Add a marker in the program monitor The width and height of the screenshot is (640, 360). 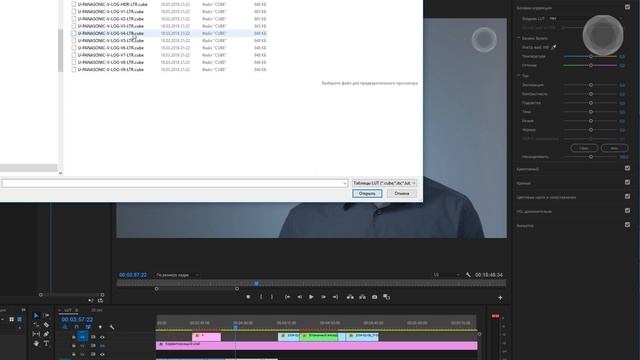point(248,297)
